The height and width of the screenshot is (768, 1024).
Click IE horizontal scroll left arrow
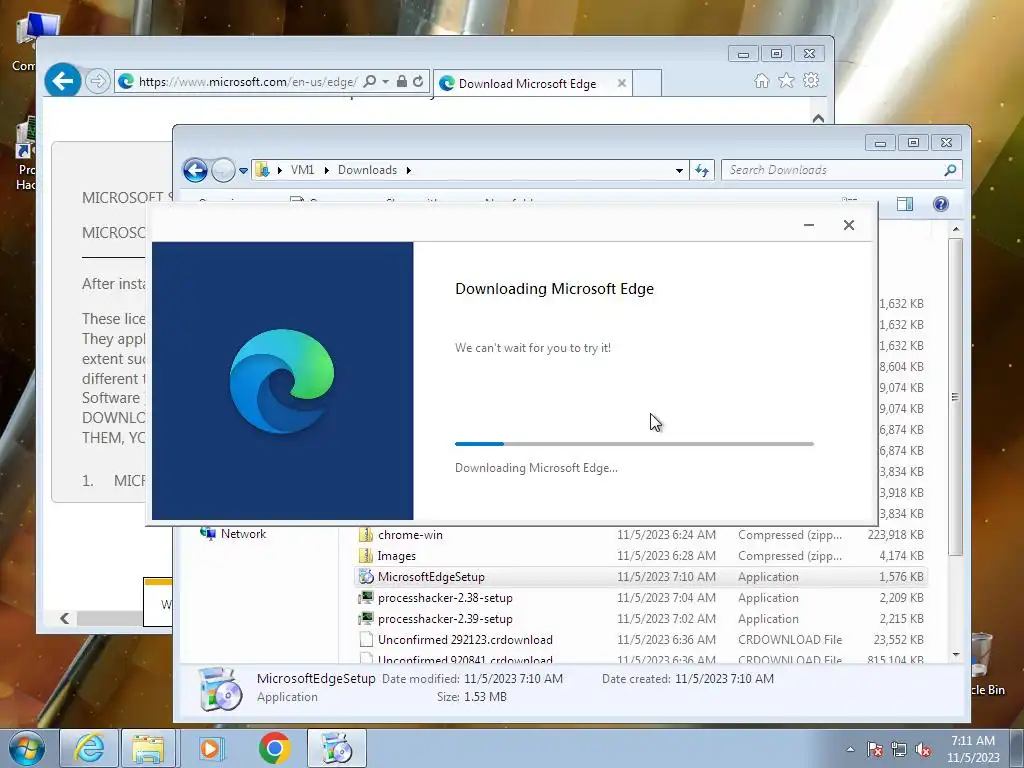click(x=65, y=618)
